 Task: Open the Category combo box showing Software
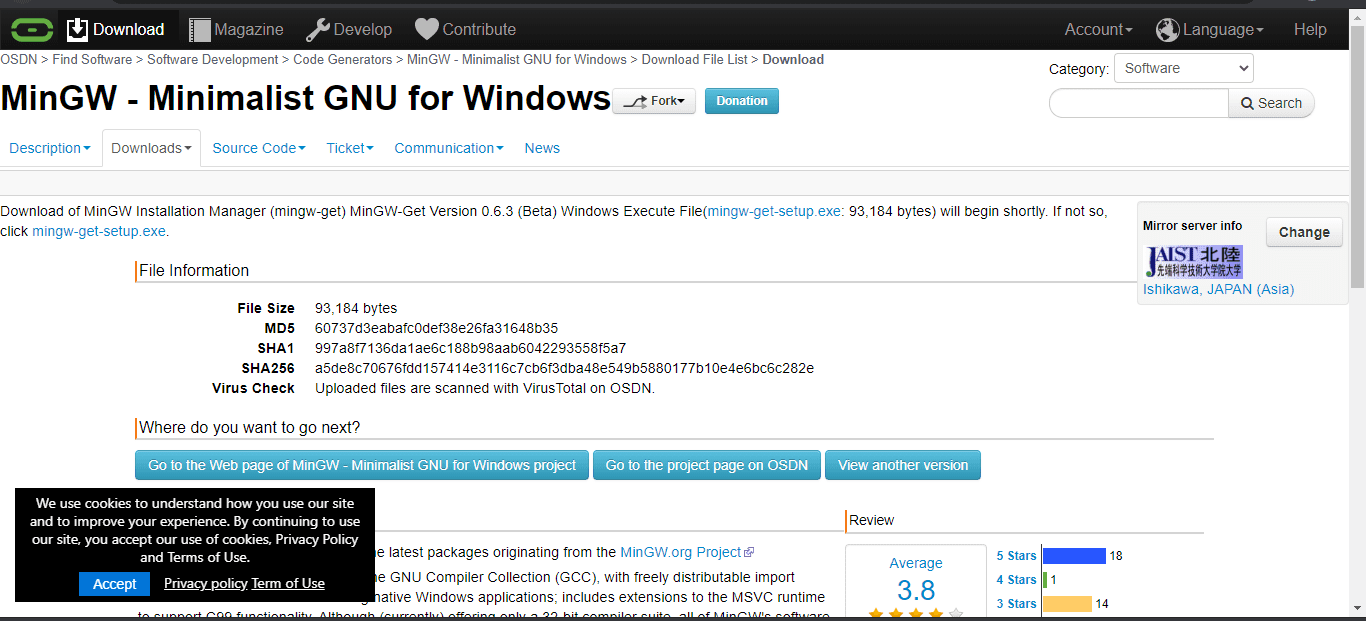coord(1183,67)
